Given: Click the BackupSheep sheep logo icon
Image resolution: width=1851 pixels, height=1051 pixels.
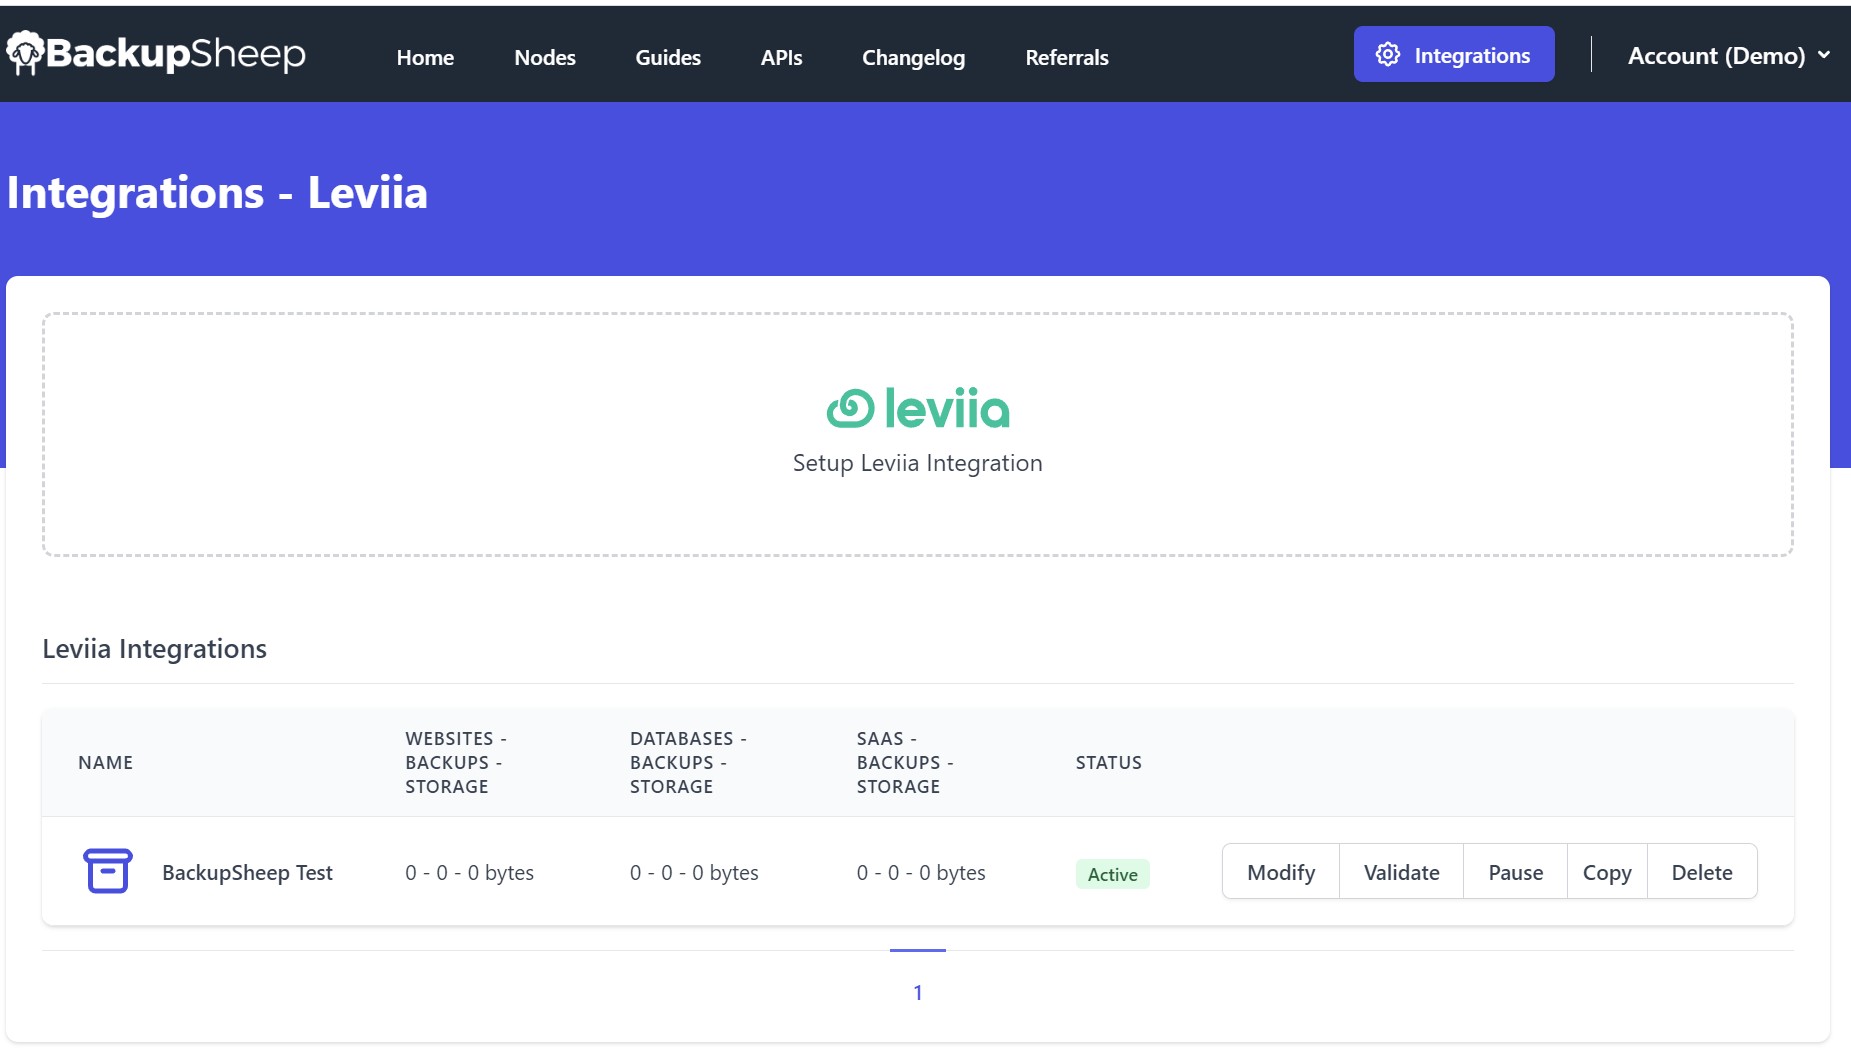Looking at the screenshot, I should point(25,52).
